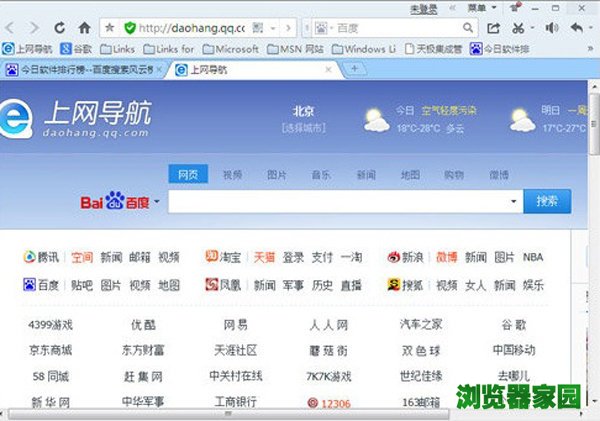Click inside the Baidu search input field
Screen dimensions: 600x421
(x=340, y=201)
